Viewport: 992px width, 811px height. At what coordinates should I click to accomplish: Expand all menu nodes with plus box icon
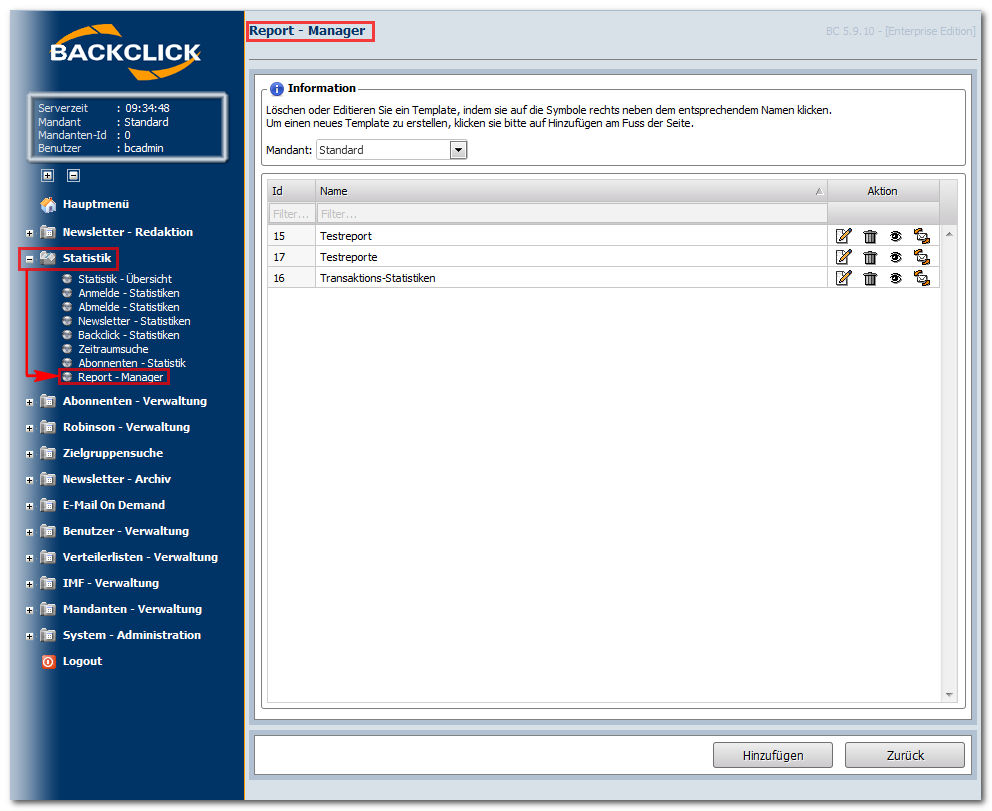point(47,175)
